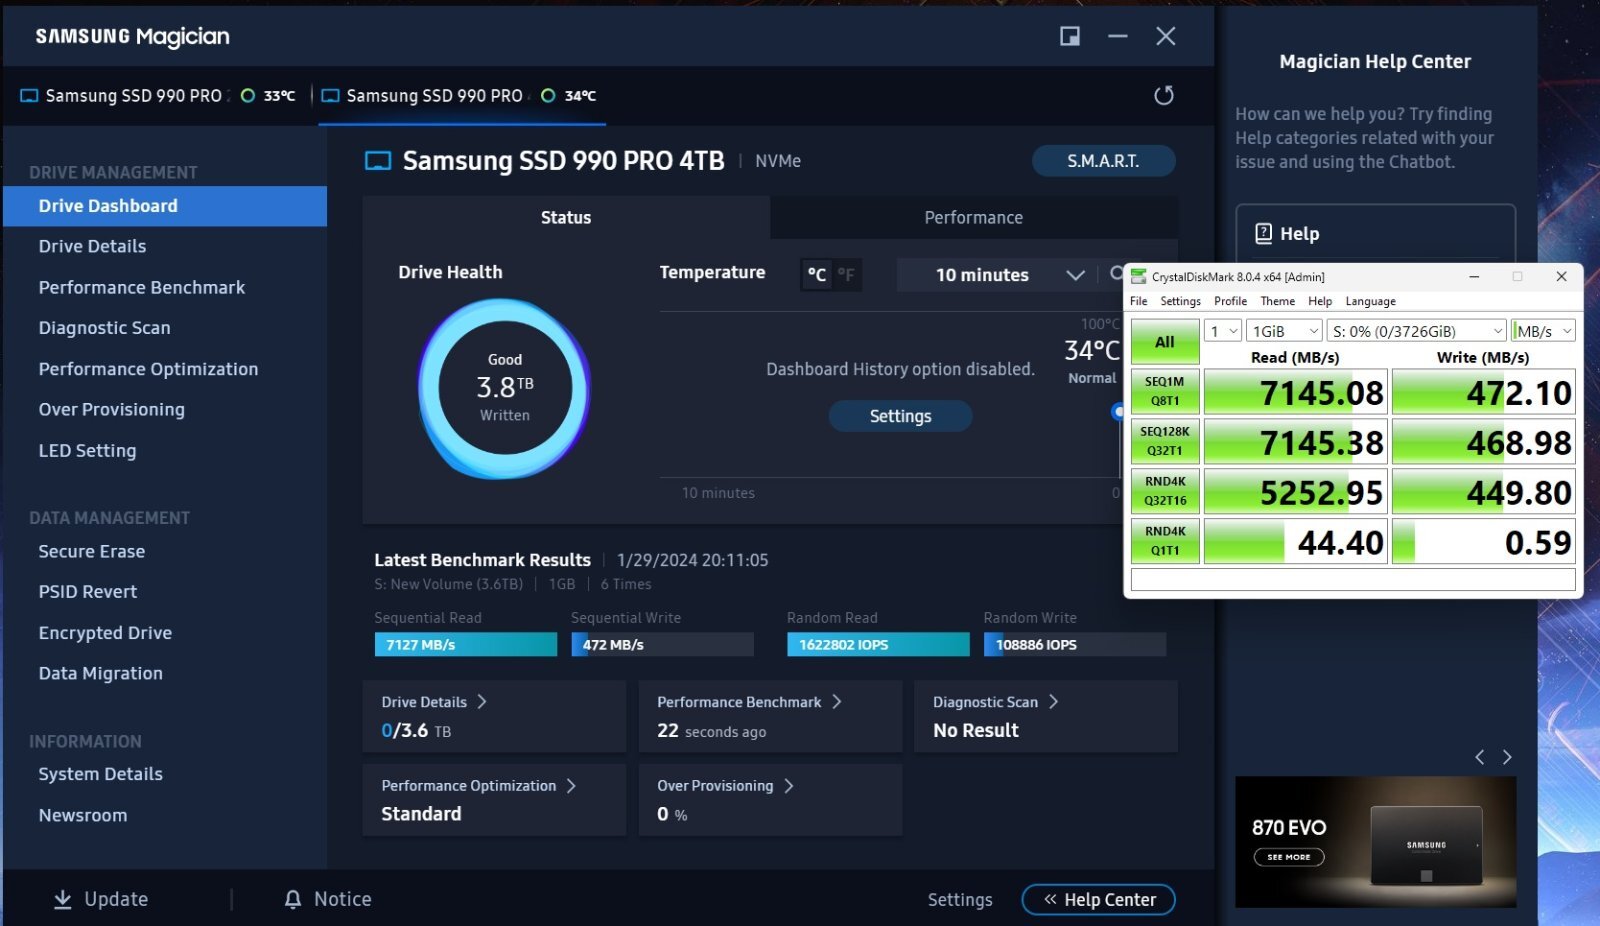Open Settings menu in CrystalDiskMark
Screen dimensions: 1600x926
tap(1180, 301)
